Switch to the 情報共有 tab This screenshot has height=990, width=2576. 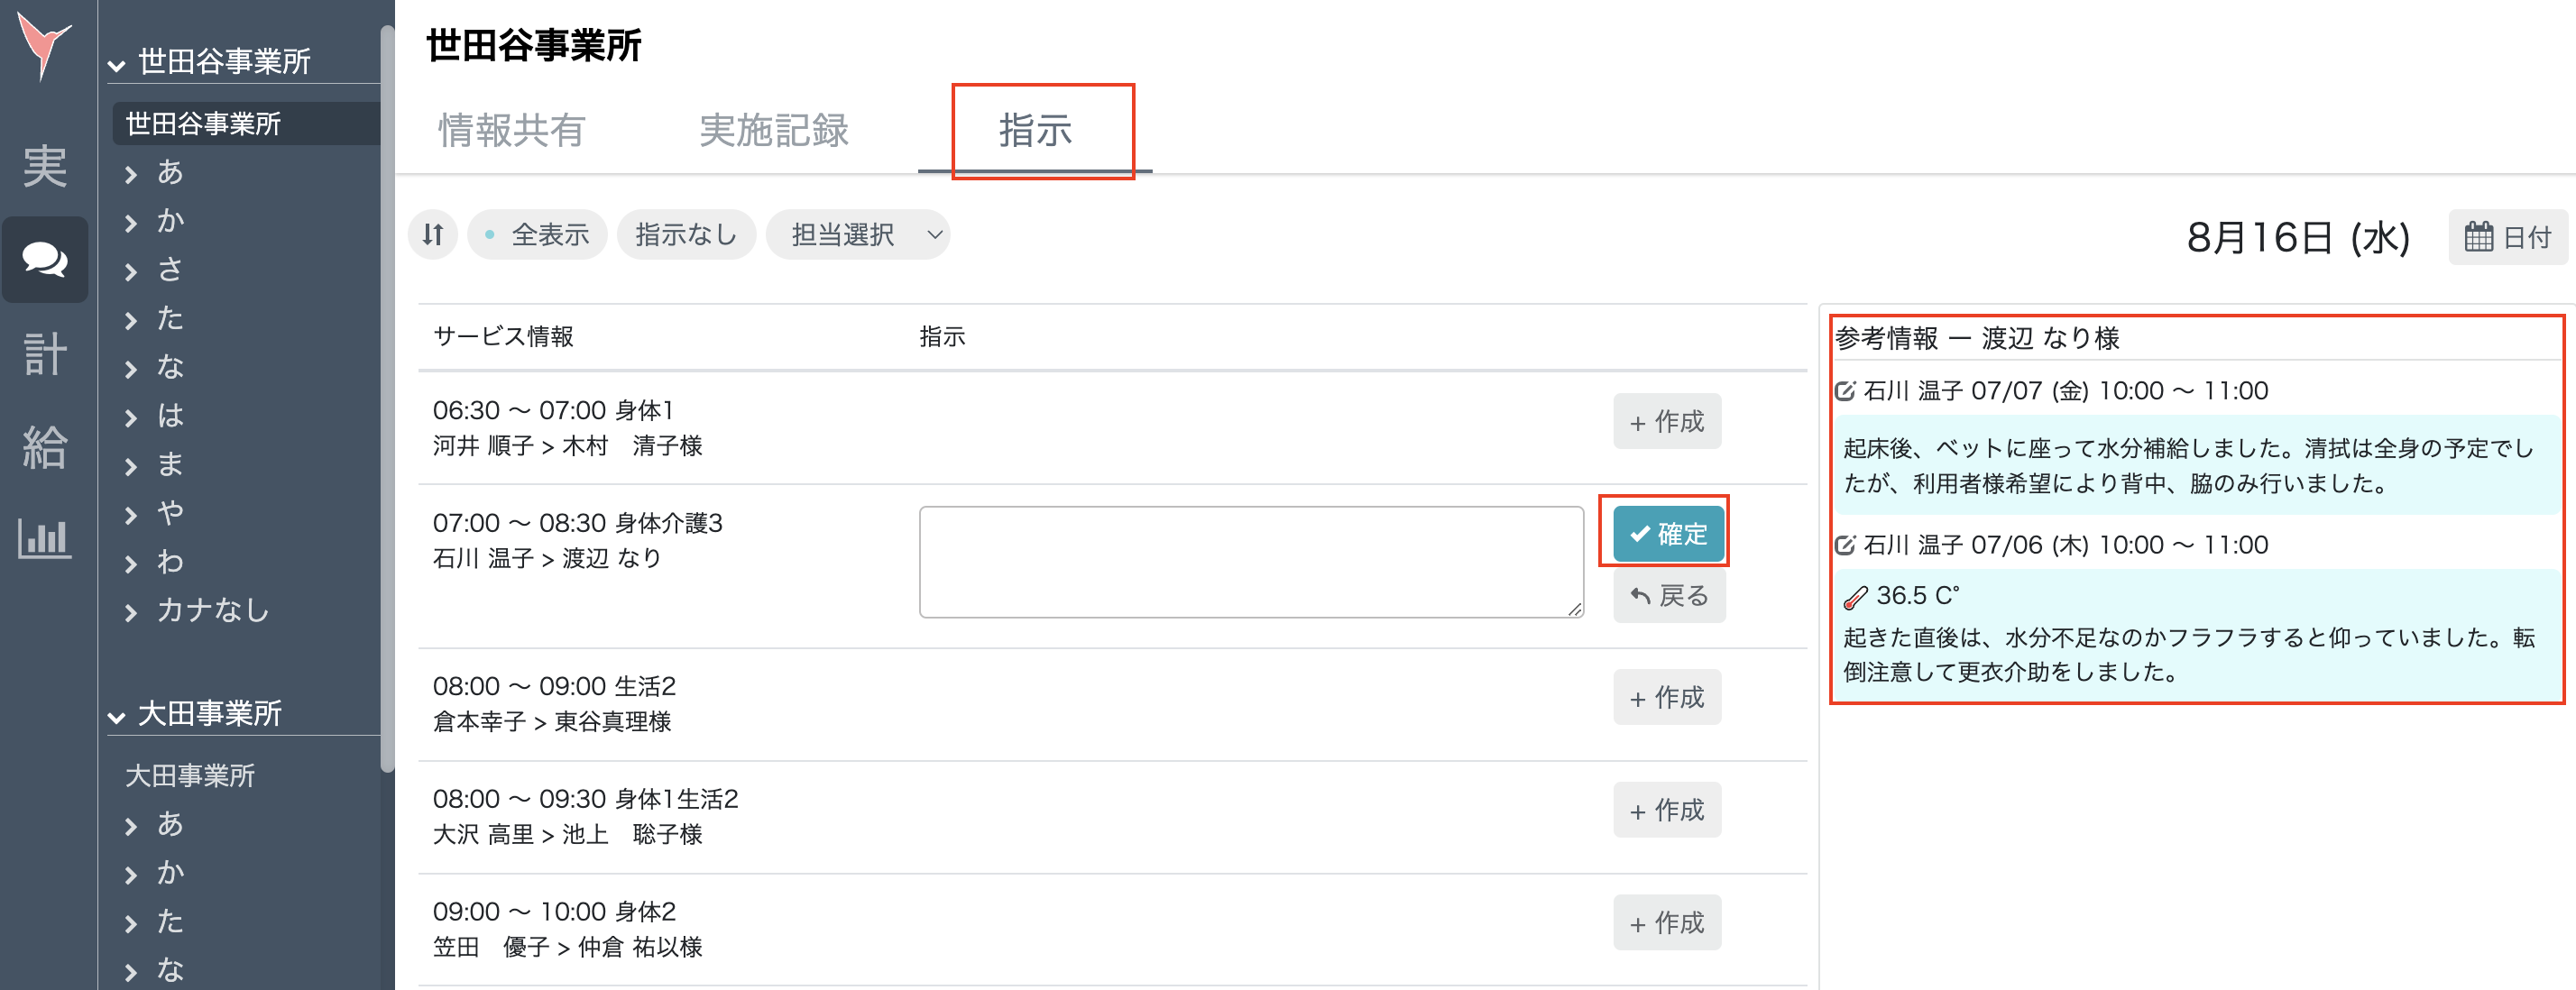511,130
